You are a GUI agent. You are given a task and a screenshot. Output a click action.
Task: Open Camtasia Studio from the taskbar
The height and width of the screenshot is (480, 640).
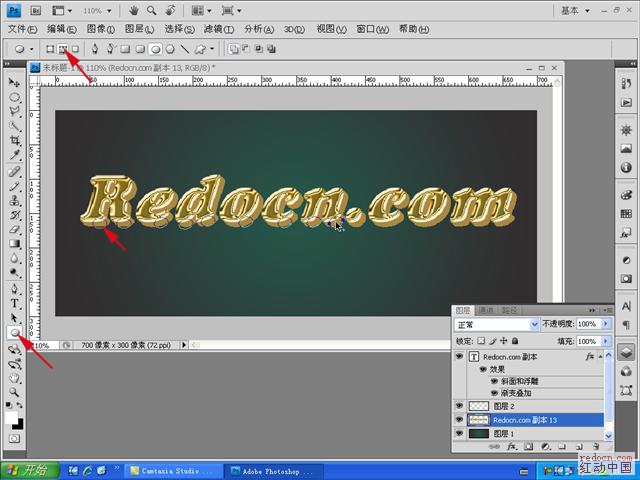click(x=172, y=470)
